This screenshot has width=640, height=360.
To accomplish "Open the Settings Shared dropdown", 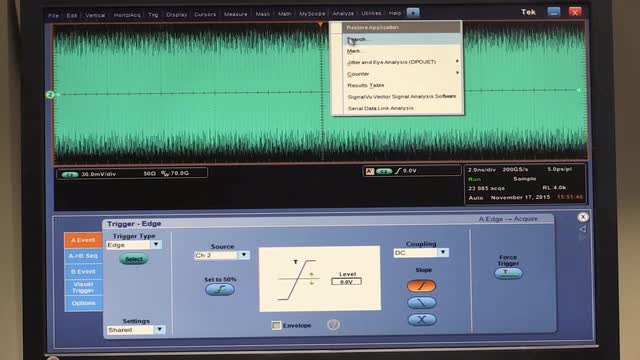I will (x=160, y=329).
